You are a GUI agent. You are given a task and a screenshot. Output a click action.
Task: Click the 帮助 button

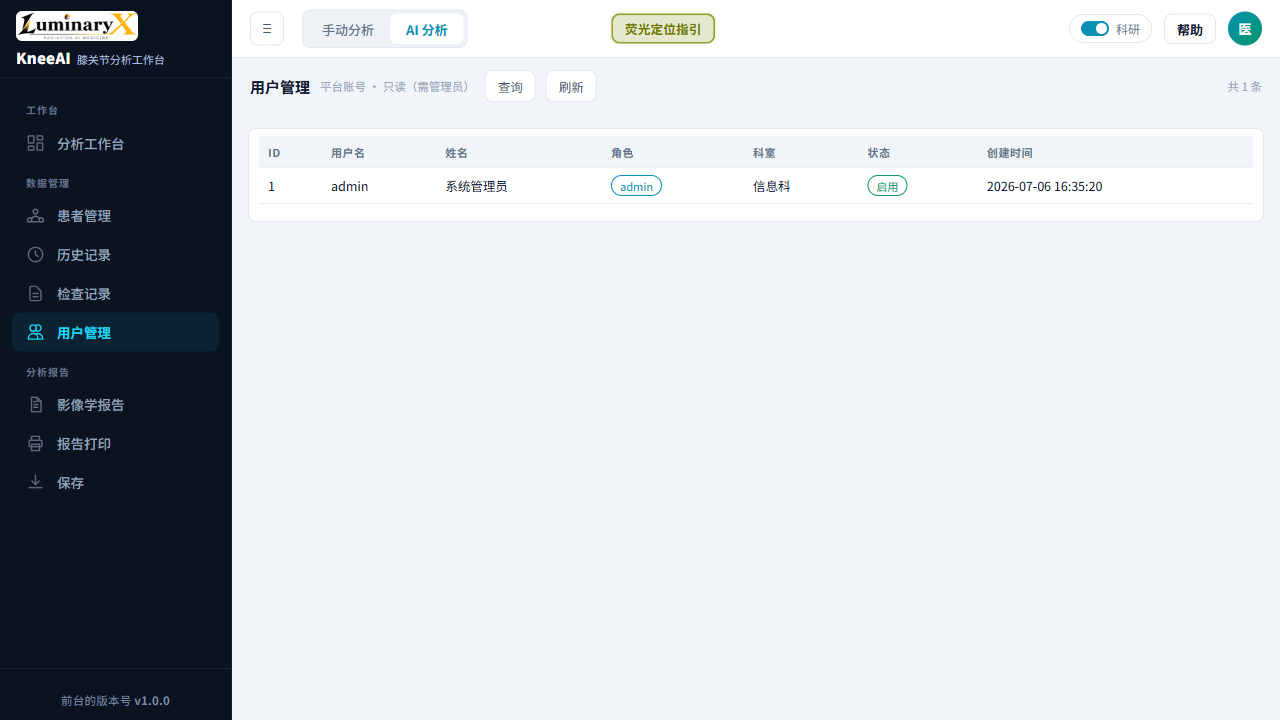point(1190,30)
